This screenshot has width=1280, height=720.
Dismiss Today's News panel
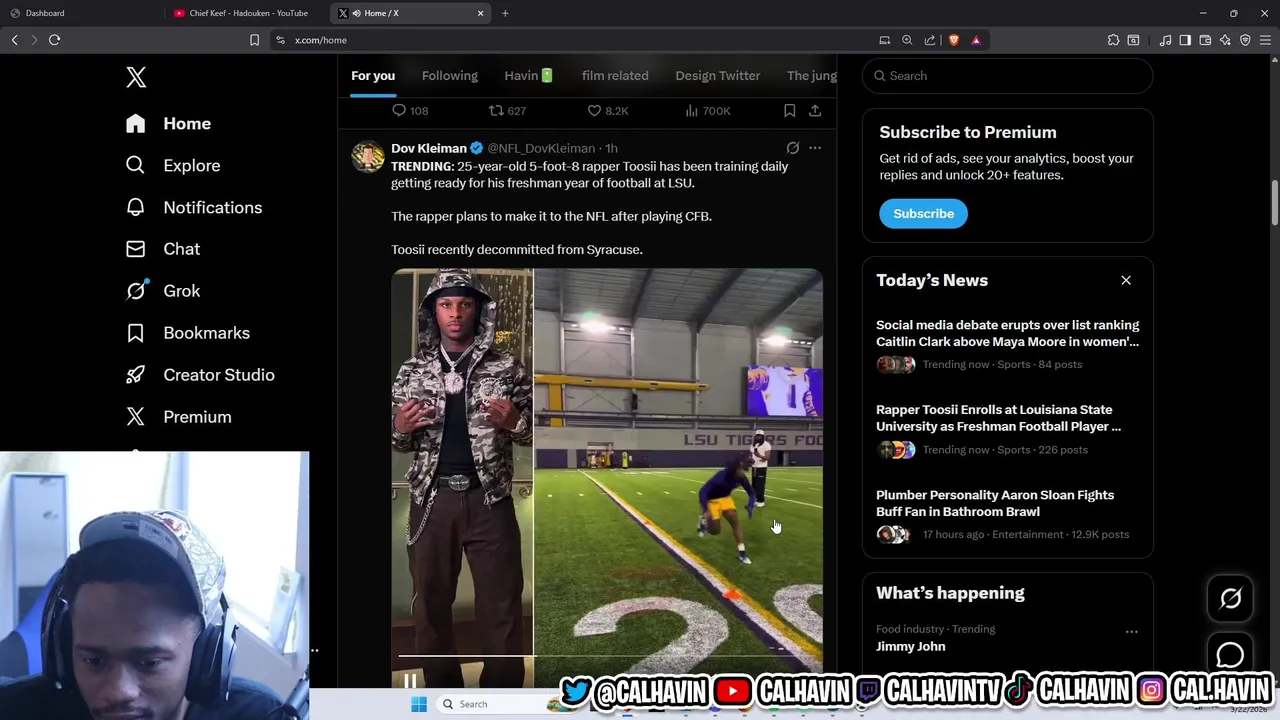click(x=1126, y=280)
